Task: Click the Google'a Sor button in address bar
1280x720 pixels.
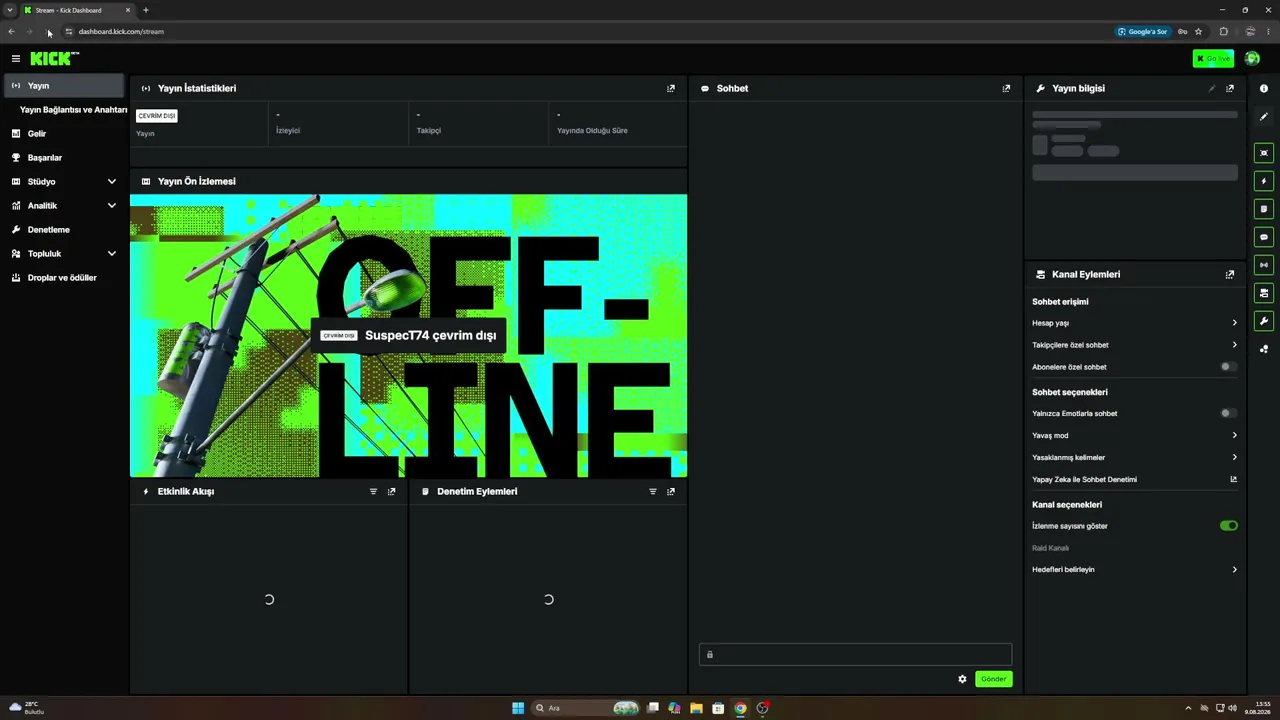Action: tap(1142, 31)
